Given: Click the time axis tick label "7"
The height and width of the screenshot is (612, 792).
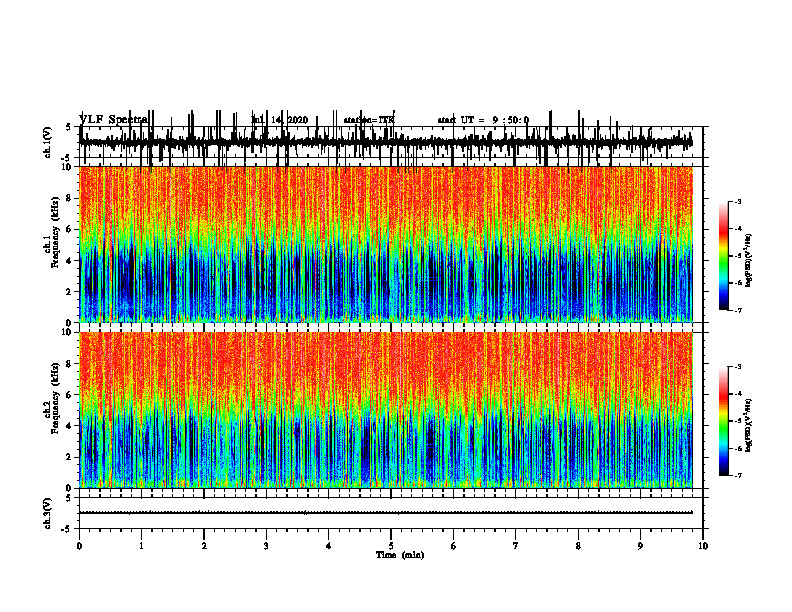Looking at the screenshot, I should click(x=516, y=546).
